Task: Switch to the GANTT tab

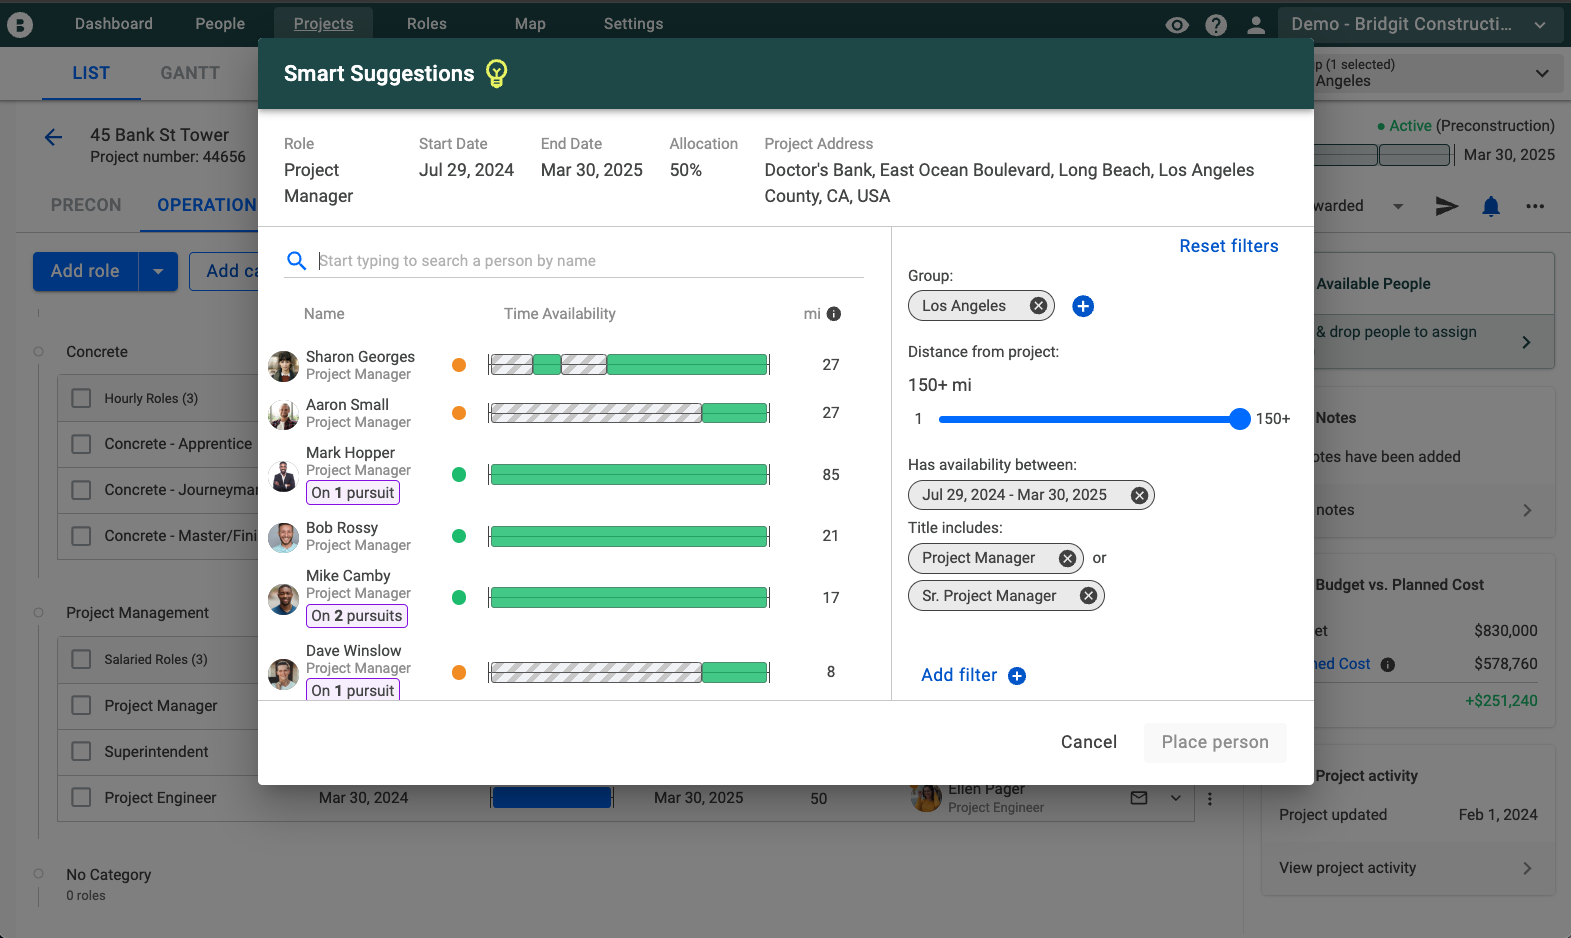Action: pos(190,73)
